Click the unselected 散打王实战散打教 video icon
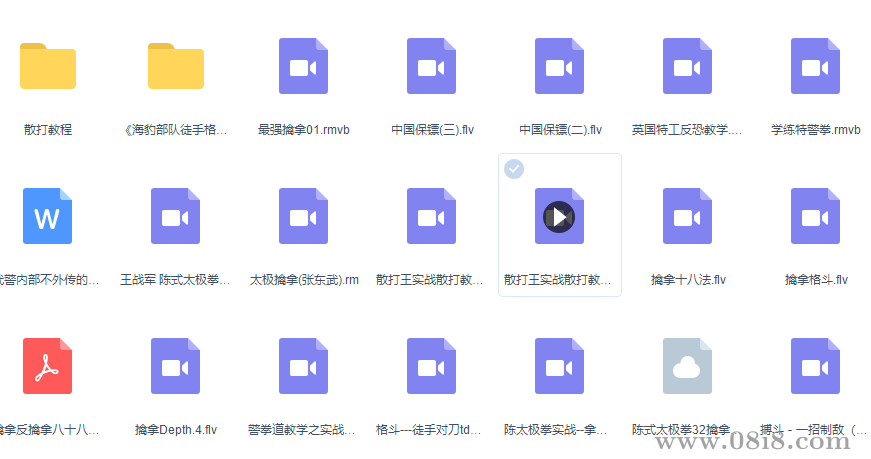This screenshot has width=871, height=459. pyautogui.click(x=432, y=216)
